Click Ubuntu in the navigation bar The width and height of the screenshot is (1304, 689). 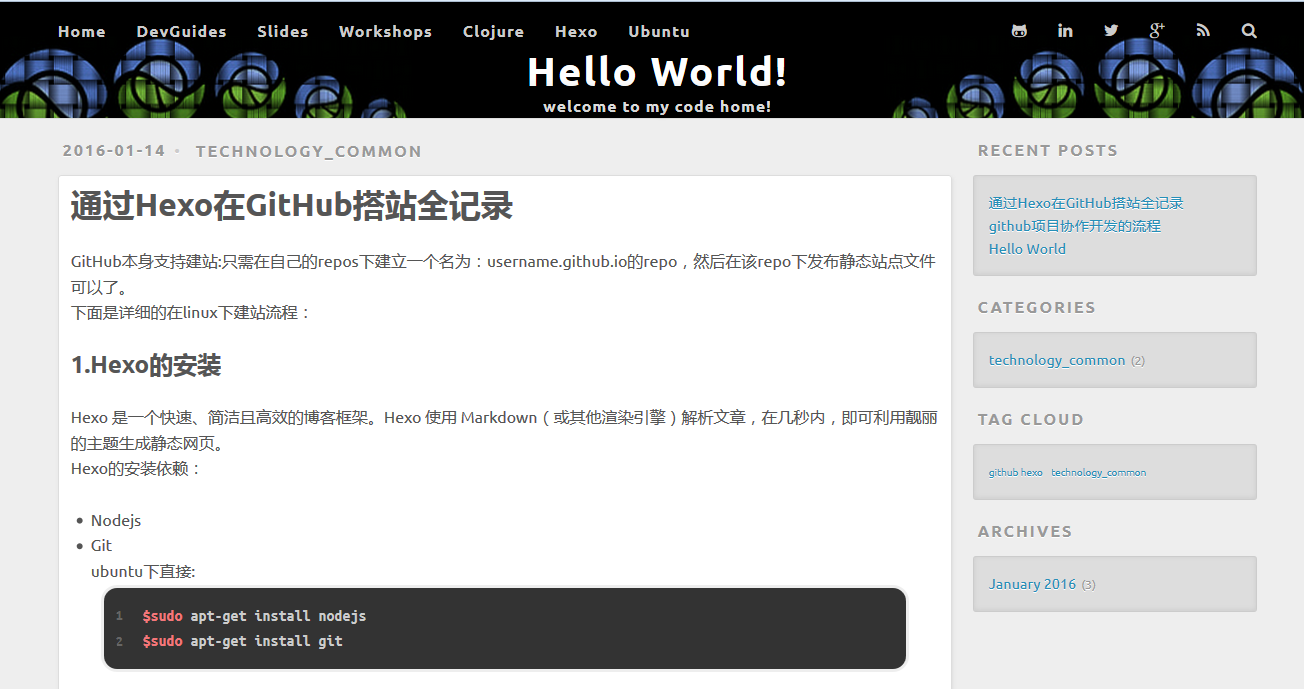tap(659, 32)
